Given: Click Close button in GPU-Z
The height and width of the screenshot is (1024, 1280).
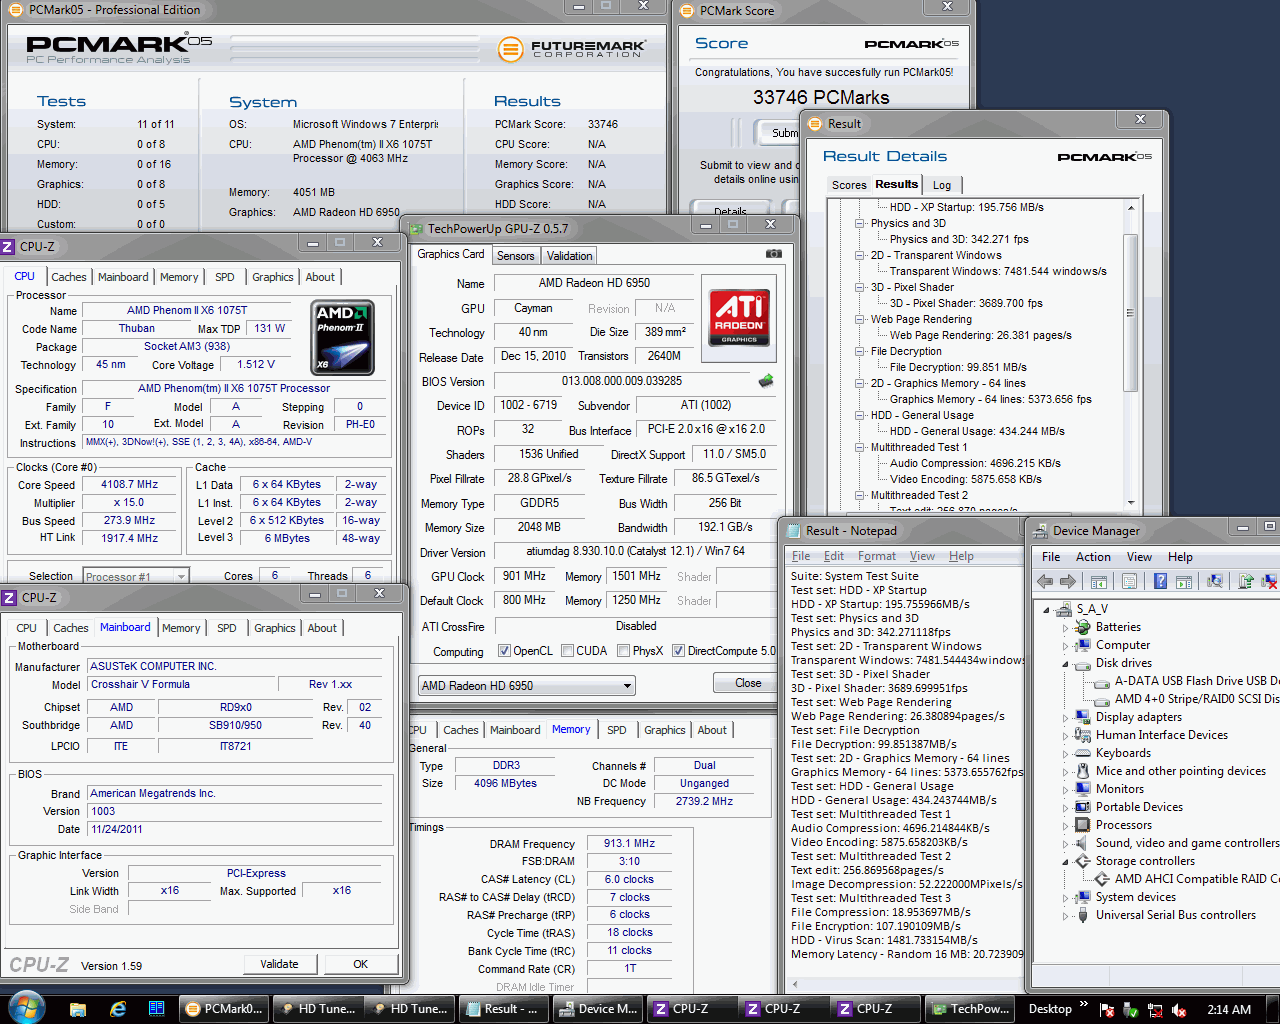Looking at the screenshot, I should coord(748,683).
